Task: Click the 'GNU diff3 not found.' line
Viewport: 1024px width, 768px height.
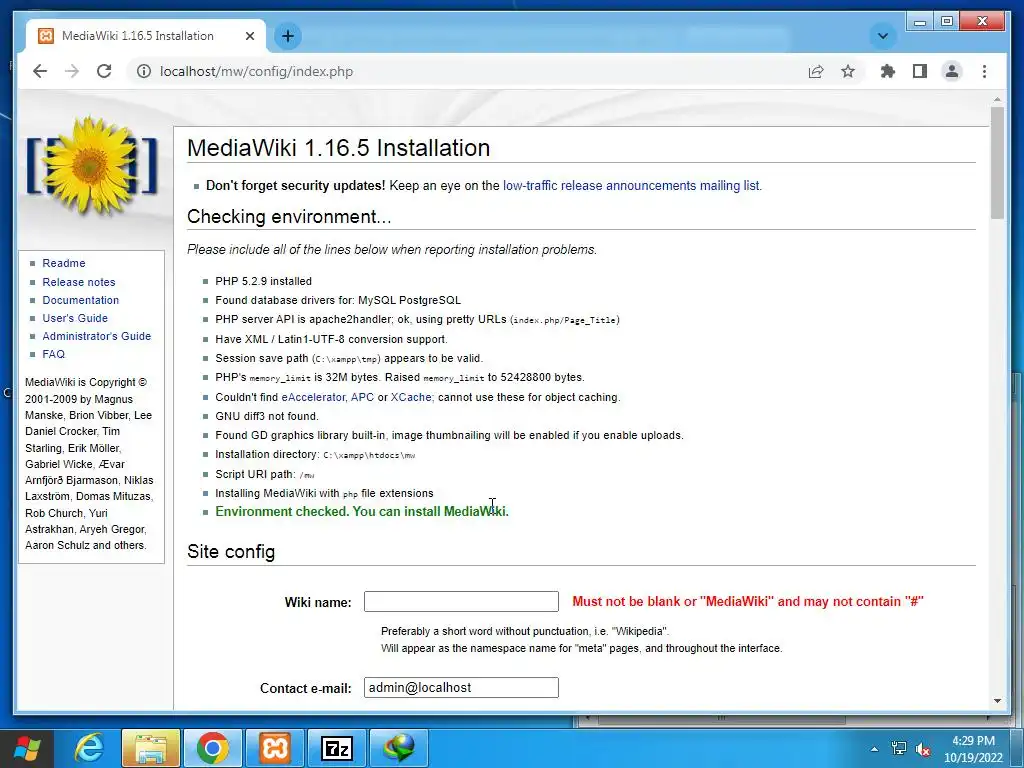Action: point(266,416)
